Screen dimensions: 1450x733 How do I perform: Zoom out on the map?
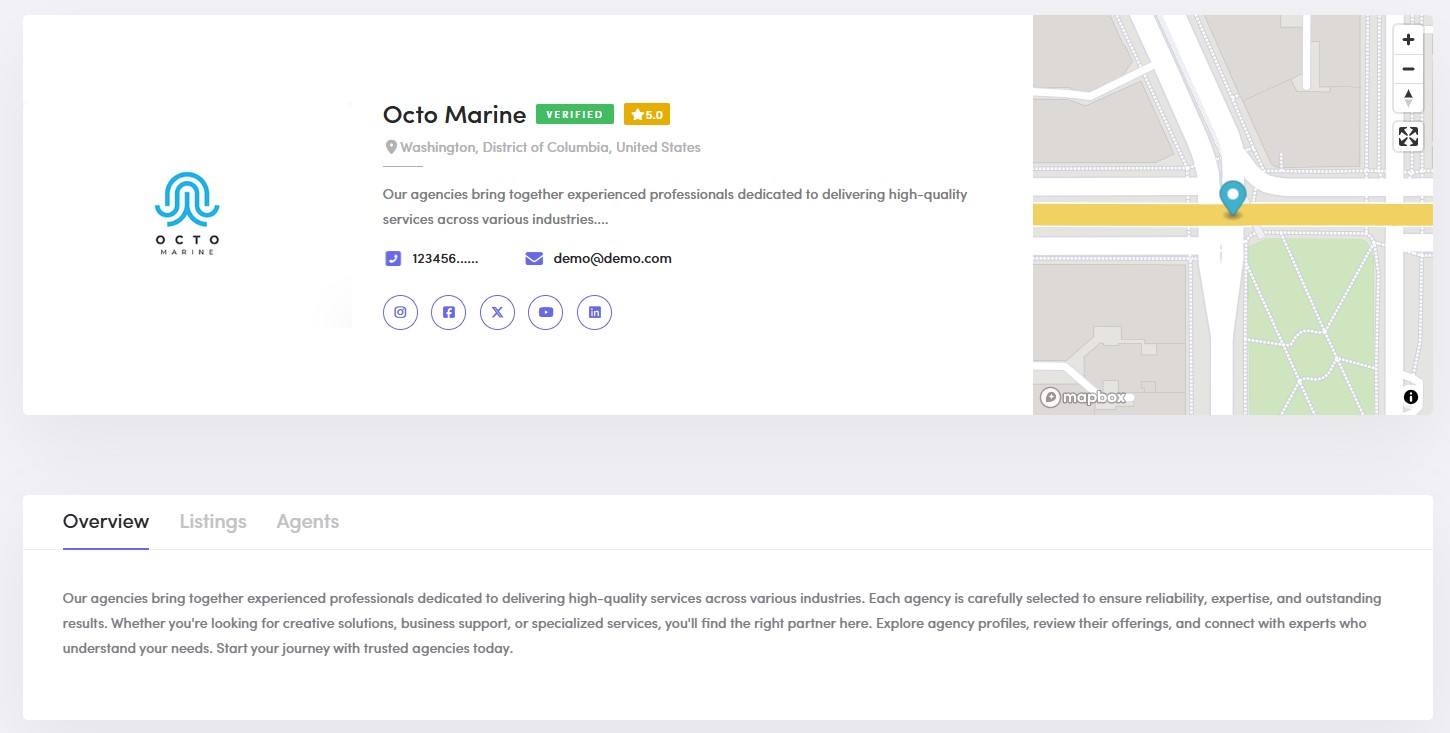pyautogui.click(x=1408, y=69)
